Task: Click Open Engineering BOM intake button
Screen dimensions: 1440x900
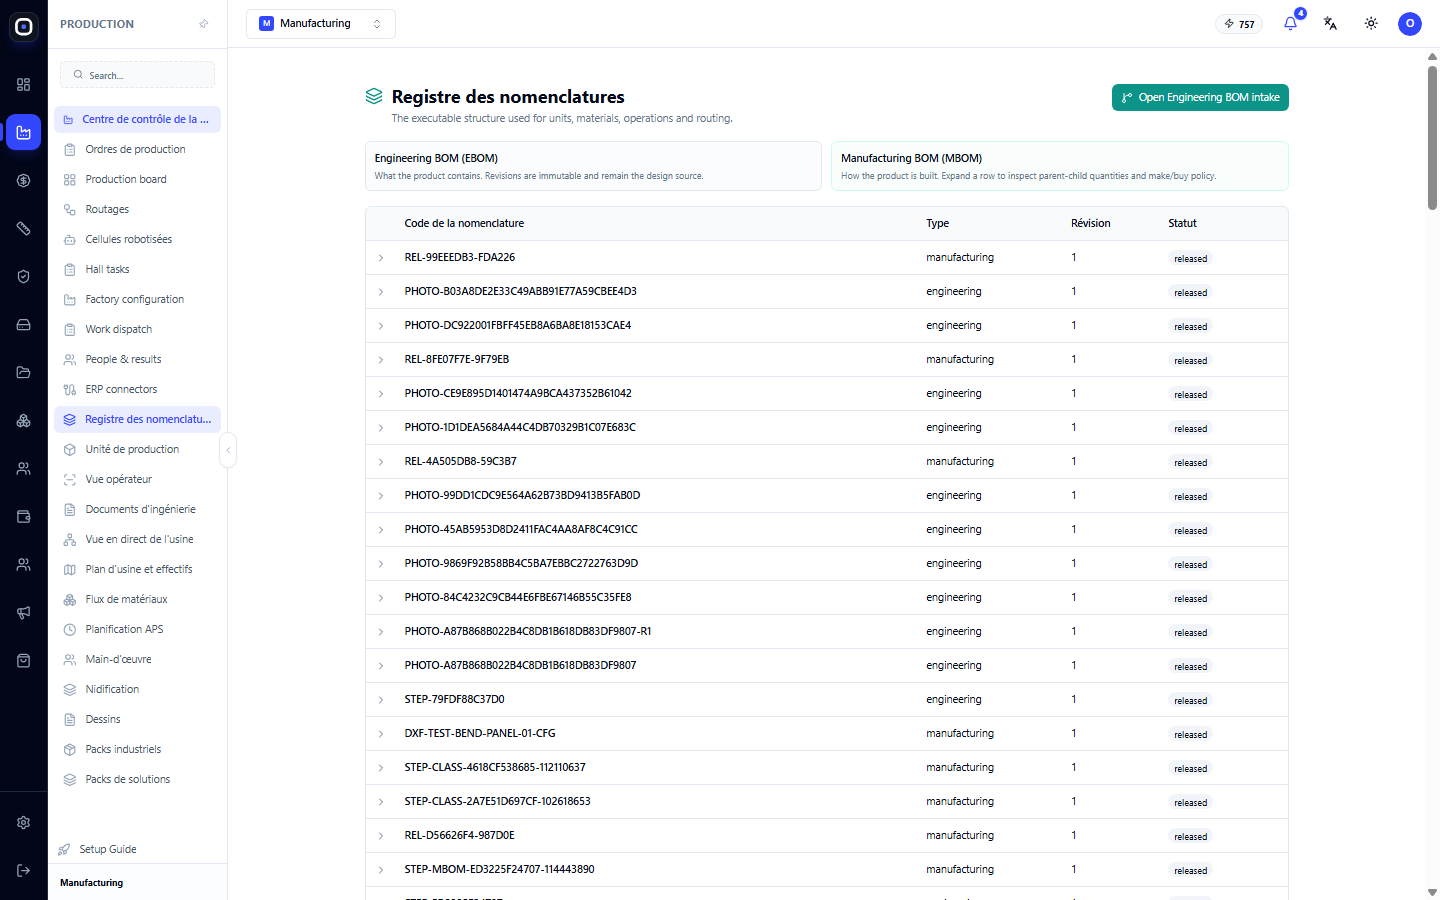Action: point(1200,97)
